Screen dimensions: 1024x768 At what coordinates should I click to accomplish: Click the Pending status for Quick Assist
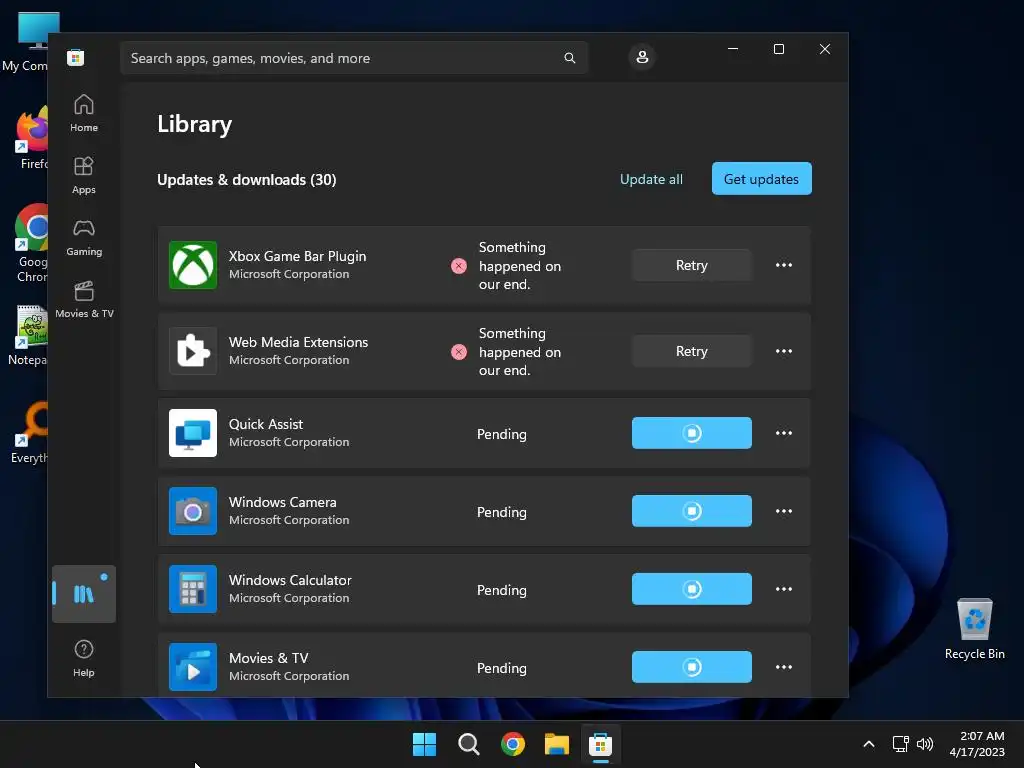502,434
